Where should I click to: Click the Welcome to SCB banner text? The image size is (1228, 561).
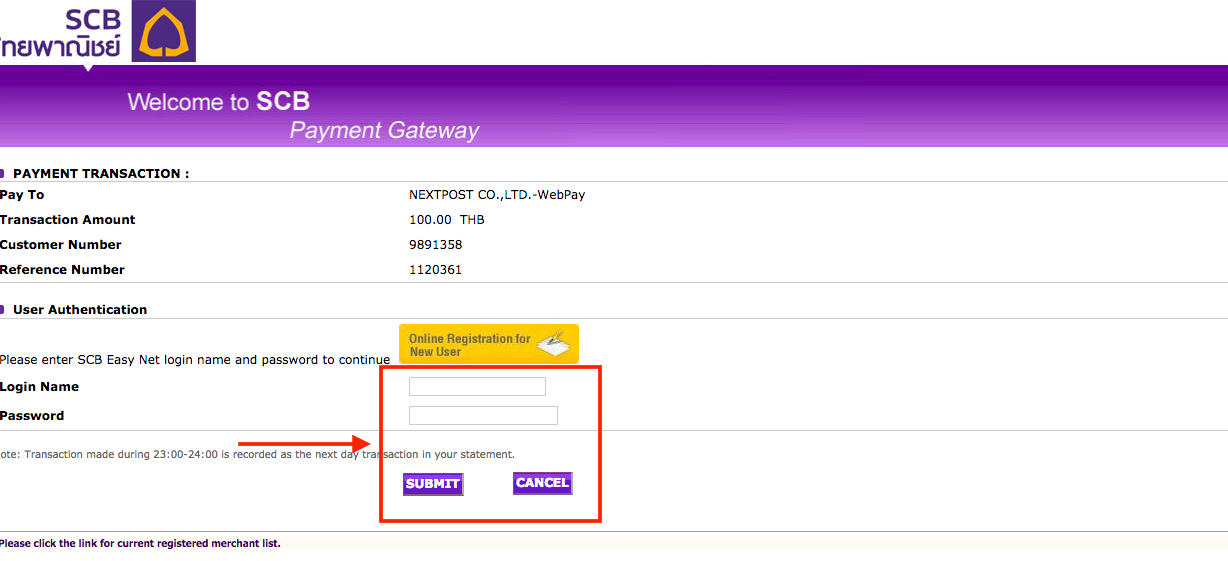click(x=219, y=101)
